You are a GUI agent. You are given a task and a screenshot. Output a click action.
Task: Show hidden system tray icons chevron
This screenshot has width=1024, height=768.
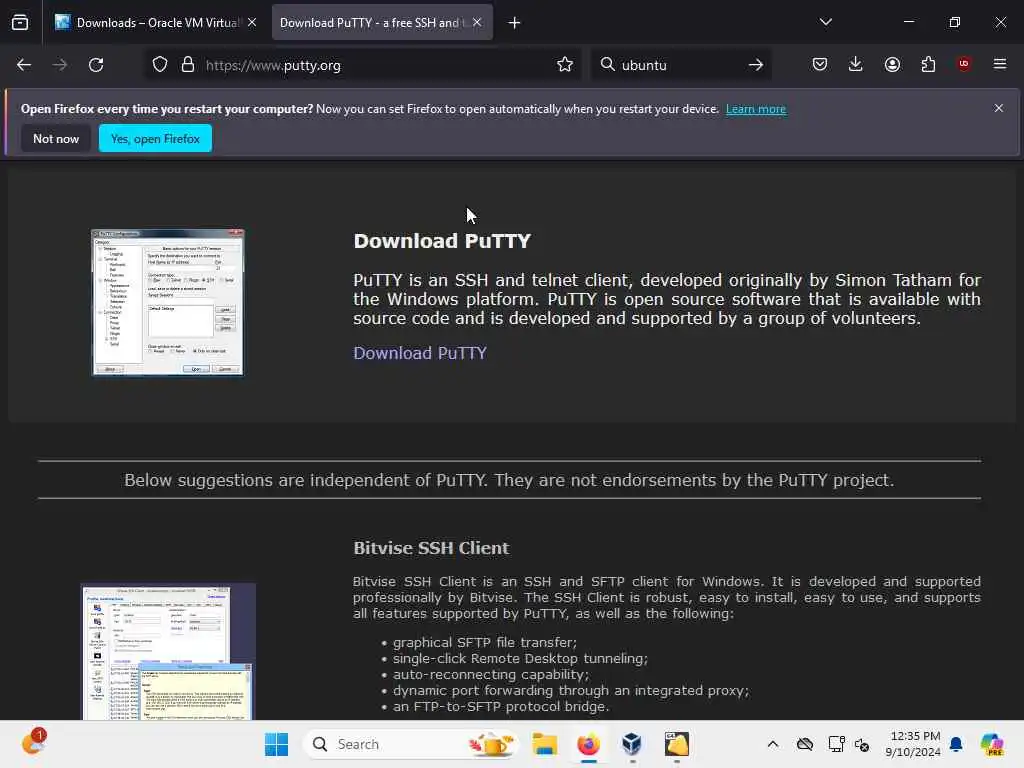coord(773,744)
